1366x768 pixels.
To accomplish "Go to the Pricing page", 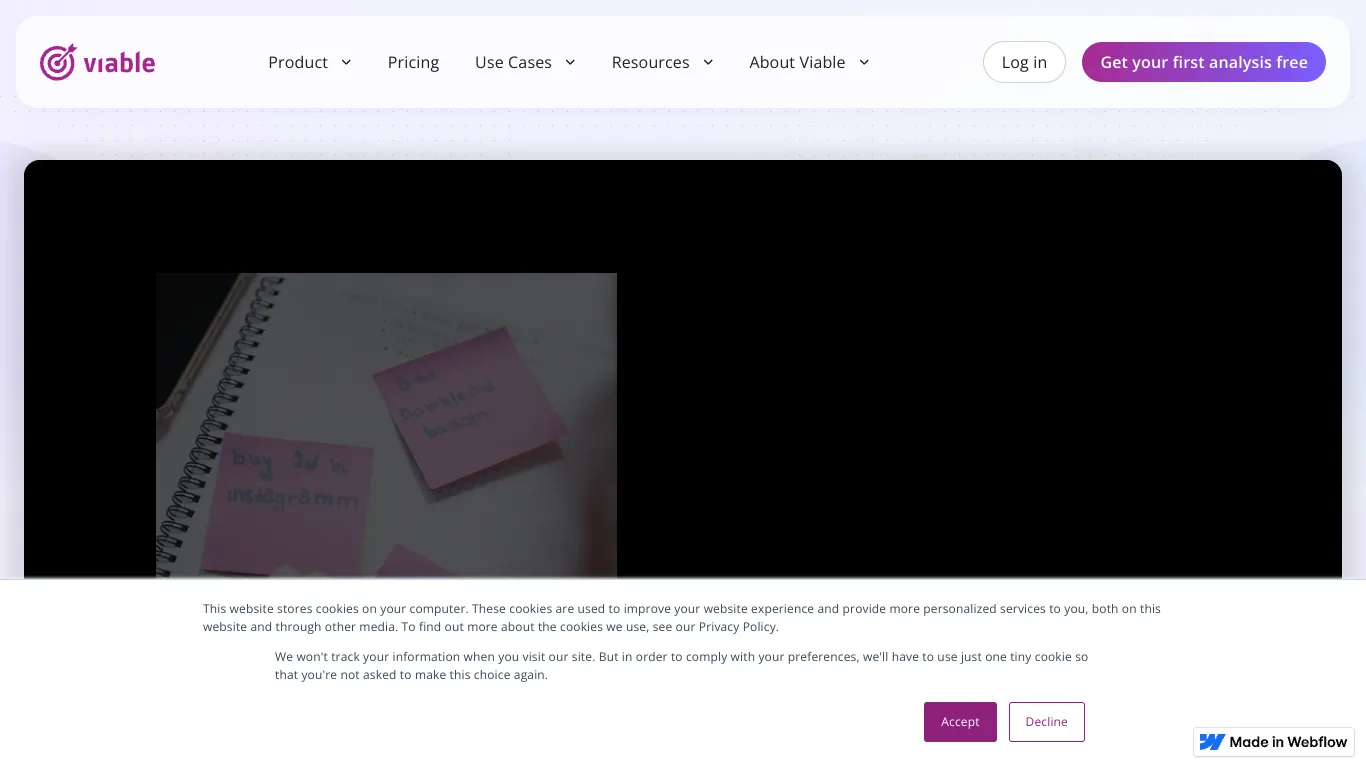I will pos(413,62).
